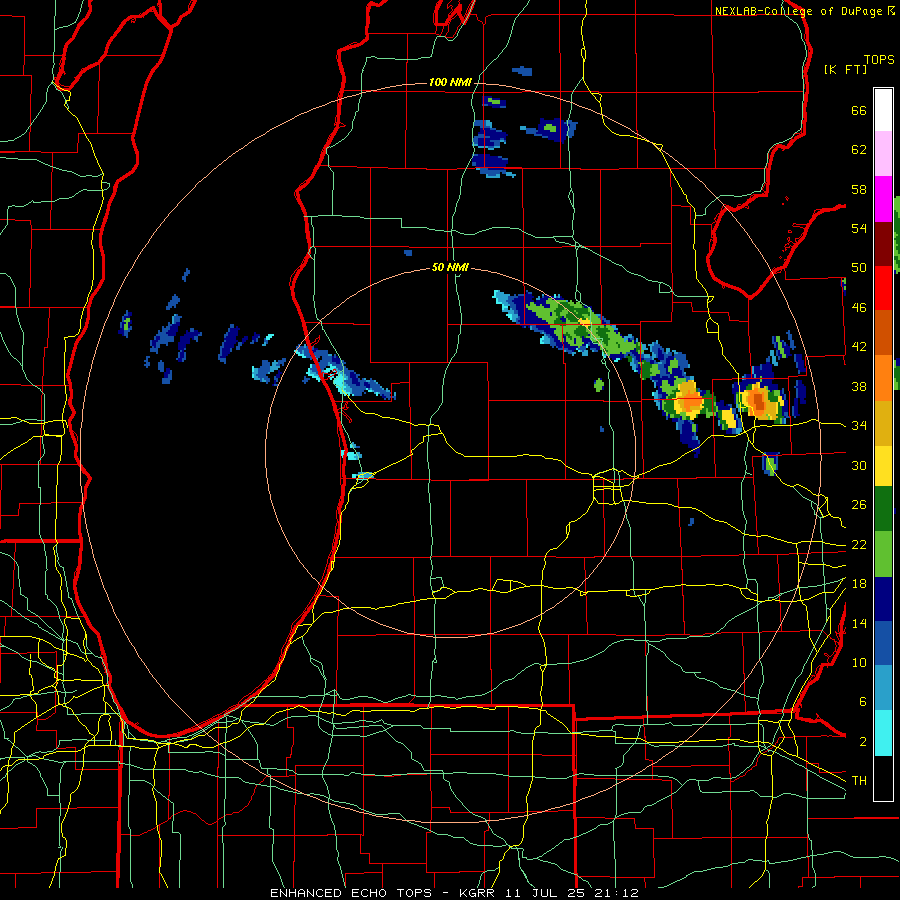Click the 50 legend scale value

[x=859, y=268]
